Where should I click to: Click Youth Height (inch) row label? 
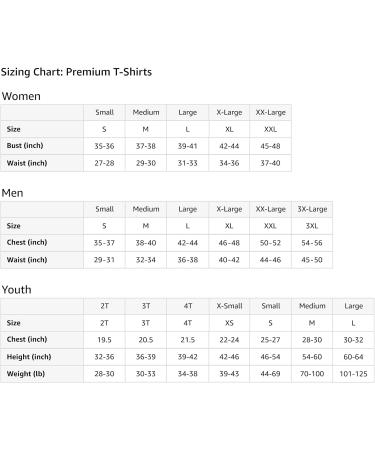(29, 357)
